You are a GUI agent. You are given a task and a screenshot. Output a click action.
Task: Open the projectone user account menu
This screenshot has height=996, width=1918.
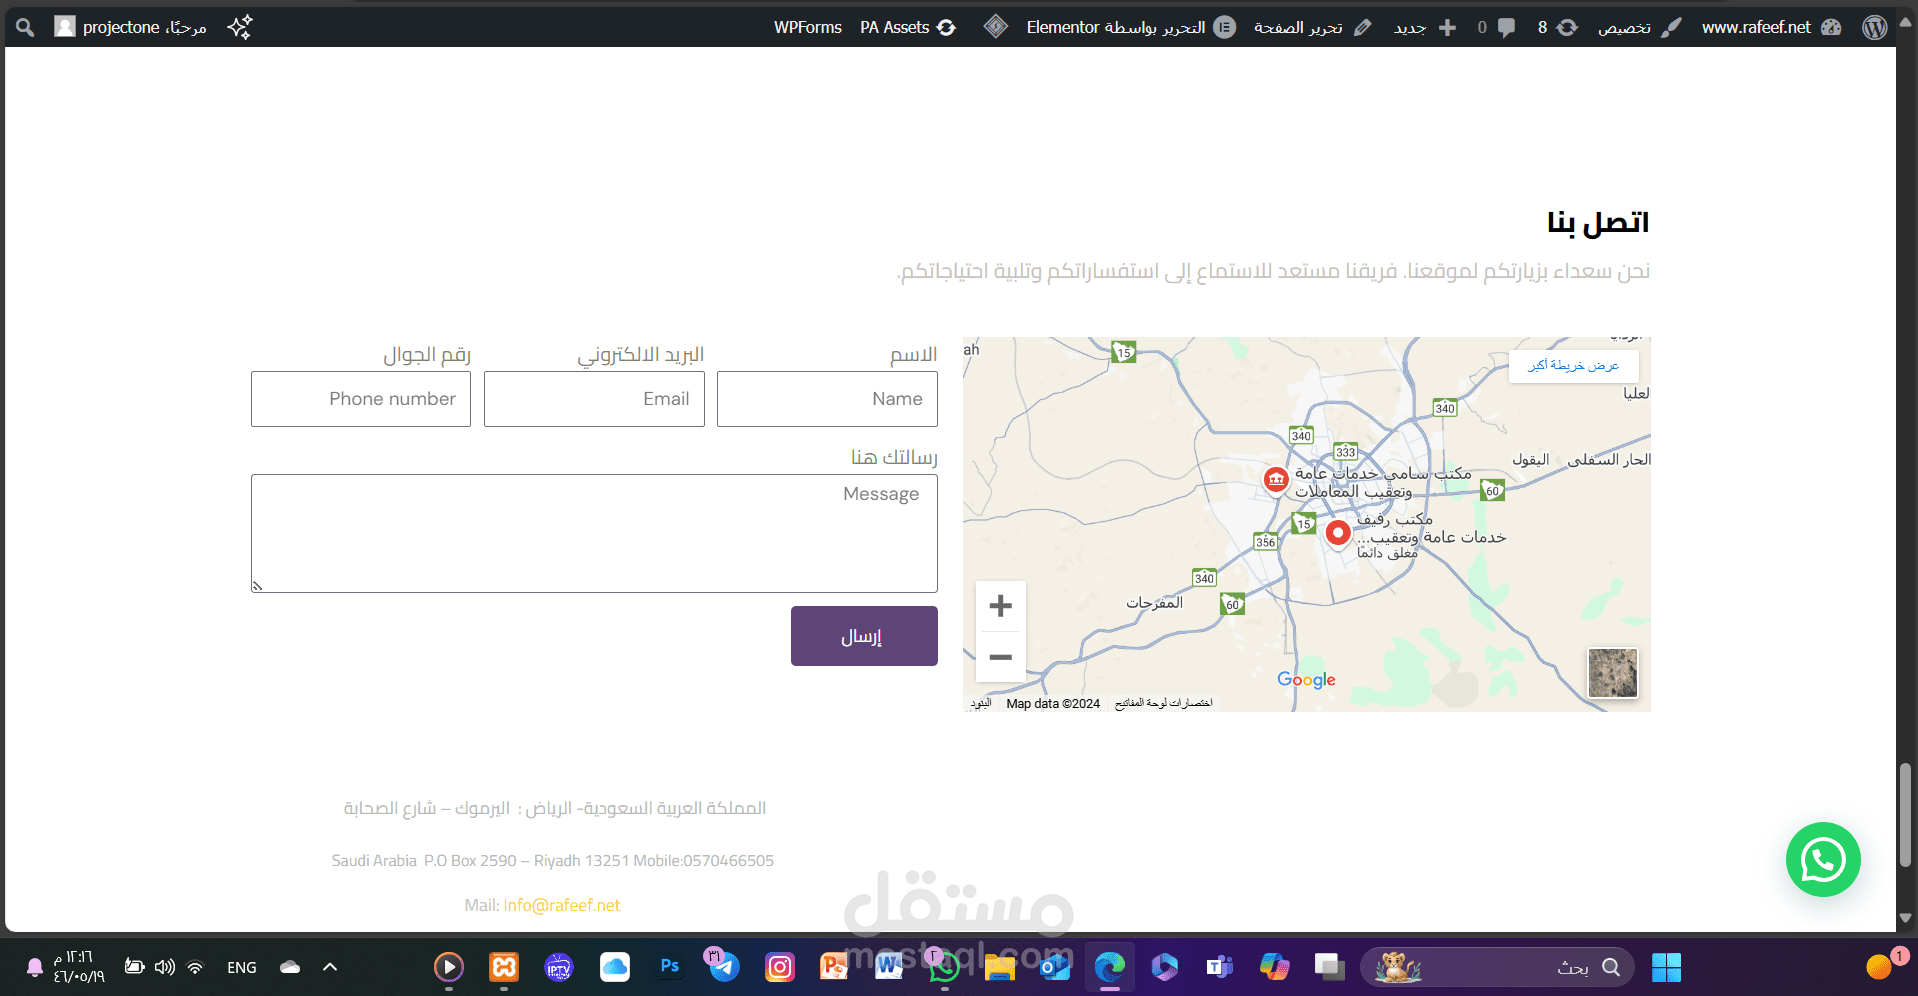pyautogui.click(x=130, y=27)
